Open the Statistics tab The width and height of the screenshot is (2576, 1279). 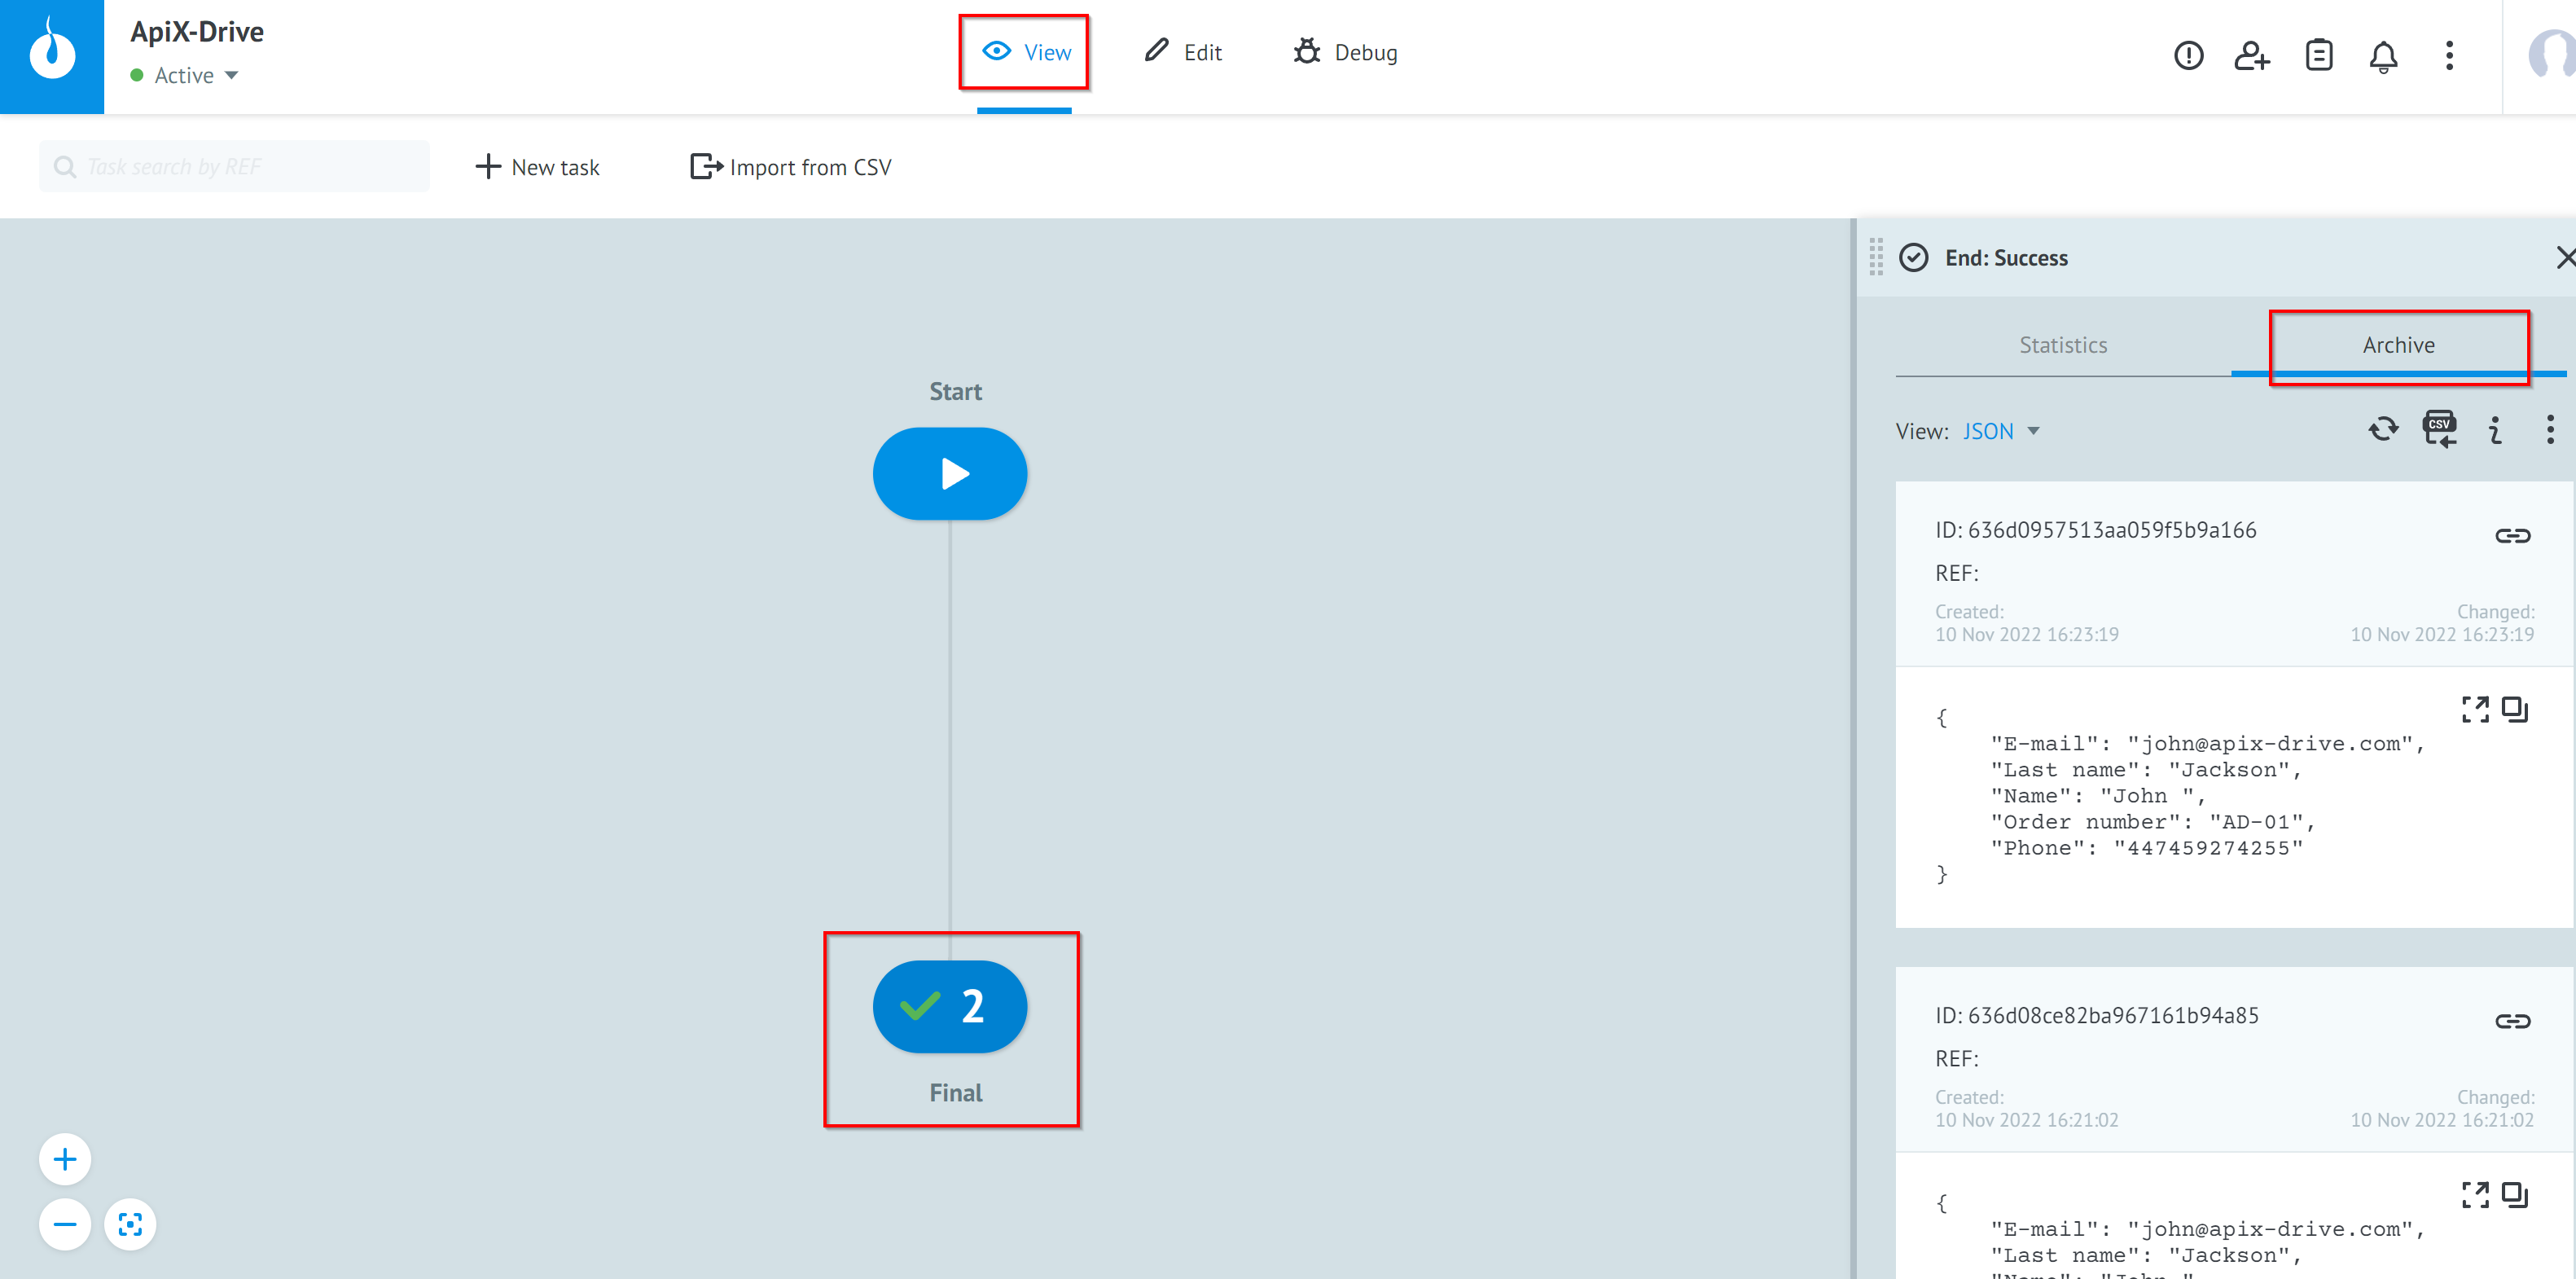coord(2063,345)
